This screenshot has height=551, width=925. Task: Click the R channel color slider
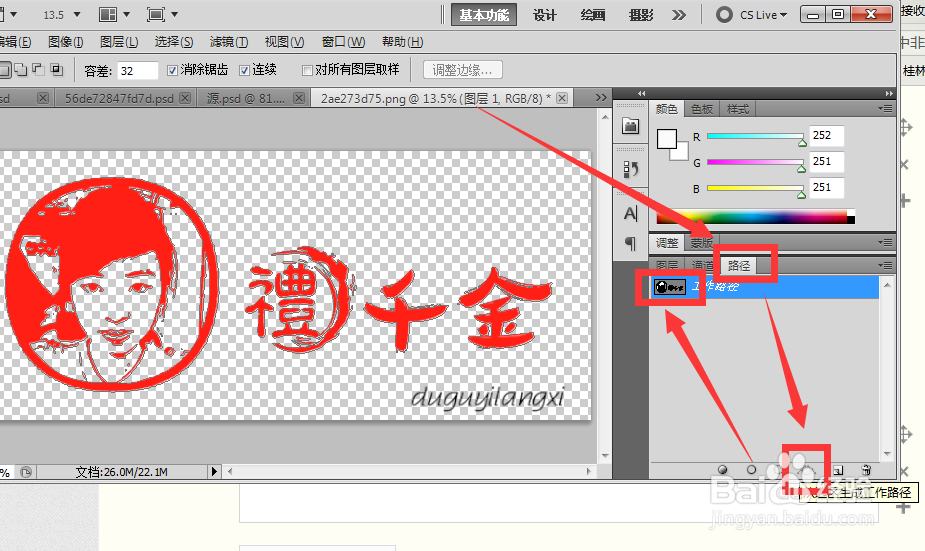(755, 136)
